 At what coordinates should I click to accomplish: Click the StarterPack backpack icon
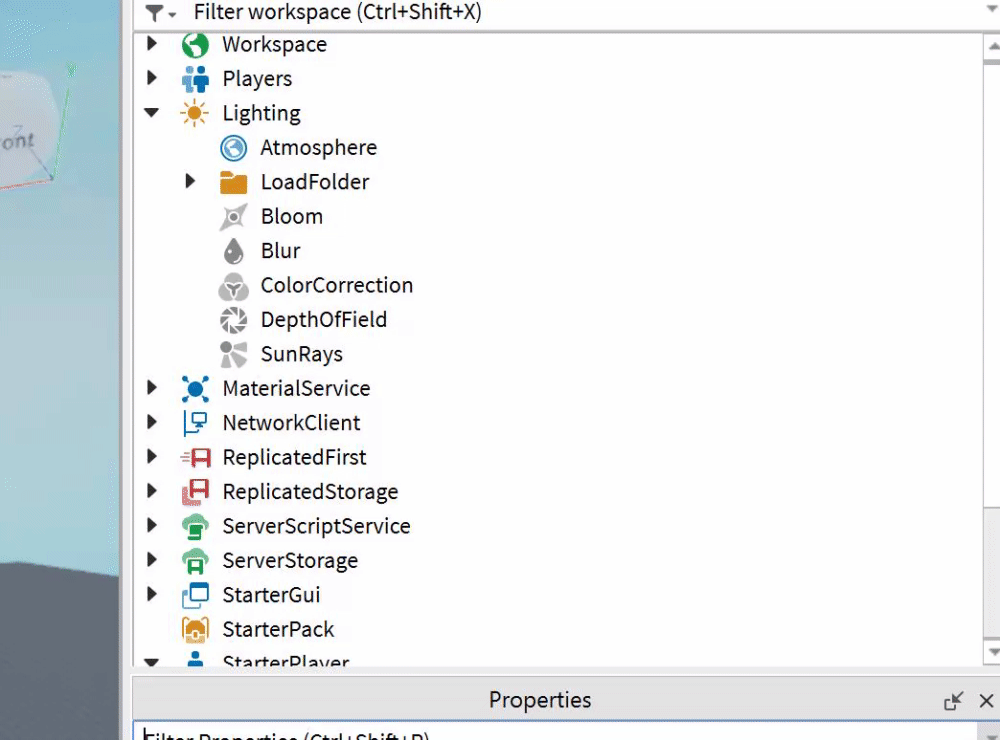[195, 630]
